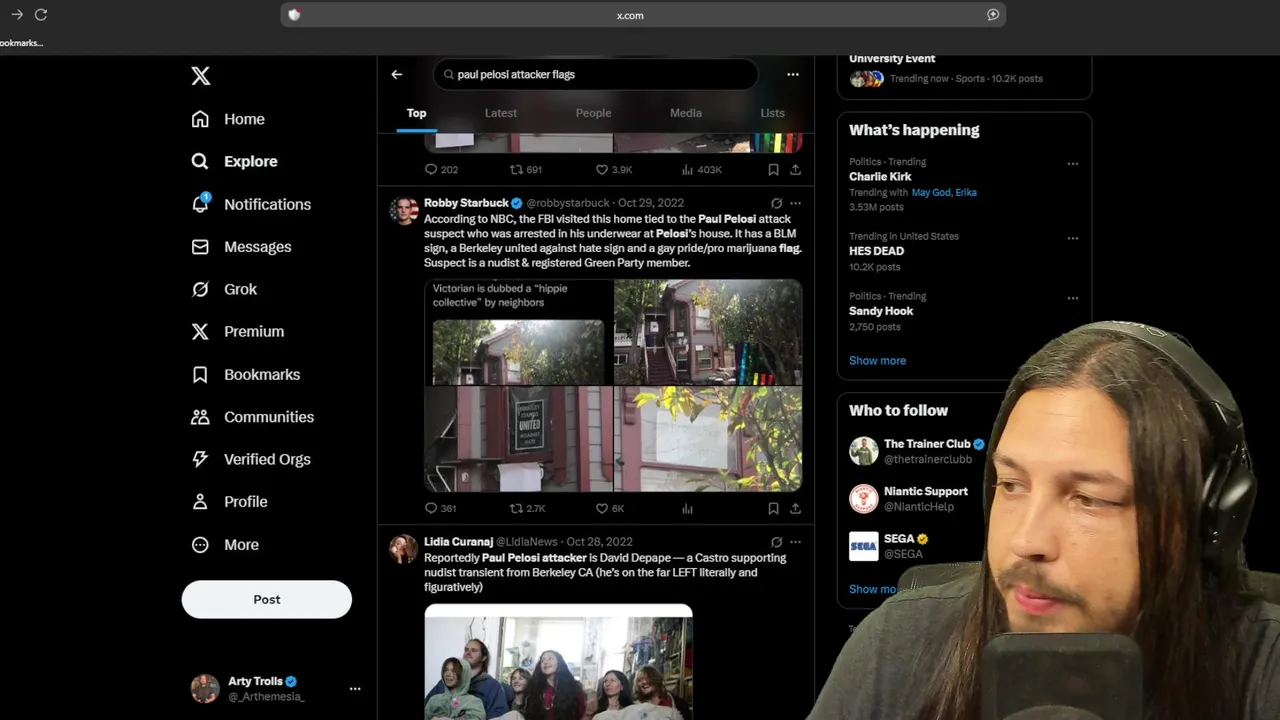The height and width of the screenshot is (720, 1280).
Task: Switch to the People tab
Action: pyautogui.click(x=593, y=113)
